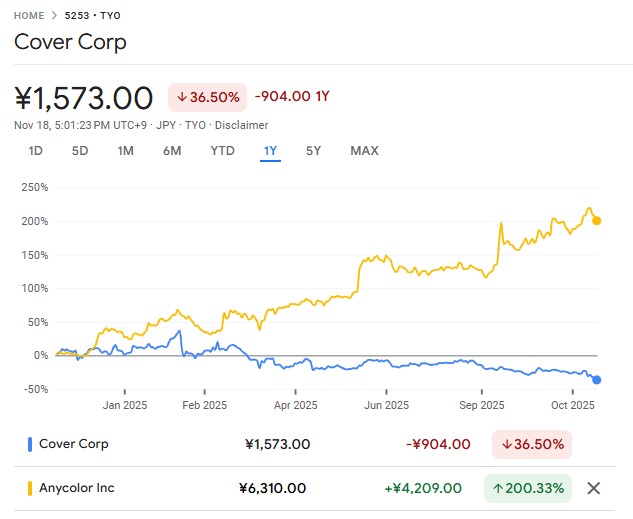The image size is (633, 519).
Task: Click Cover Corp blue color marker in legend
Action: click(30, 444)
